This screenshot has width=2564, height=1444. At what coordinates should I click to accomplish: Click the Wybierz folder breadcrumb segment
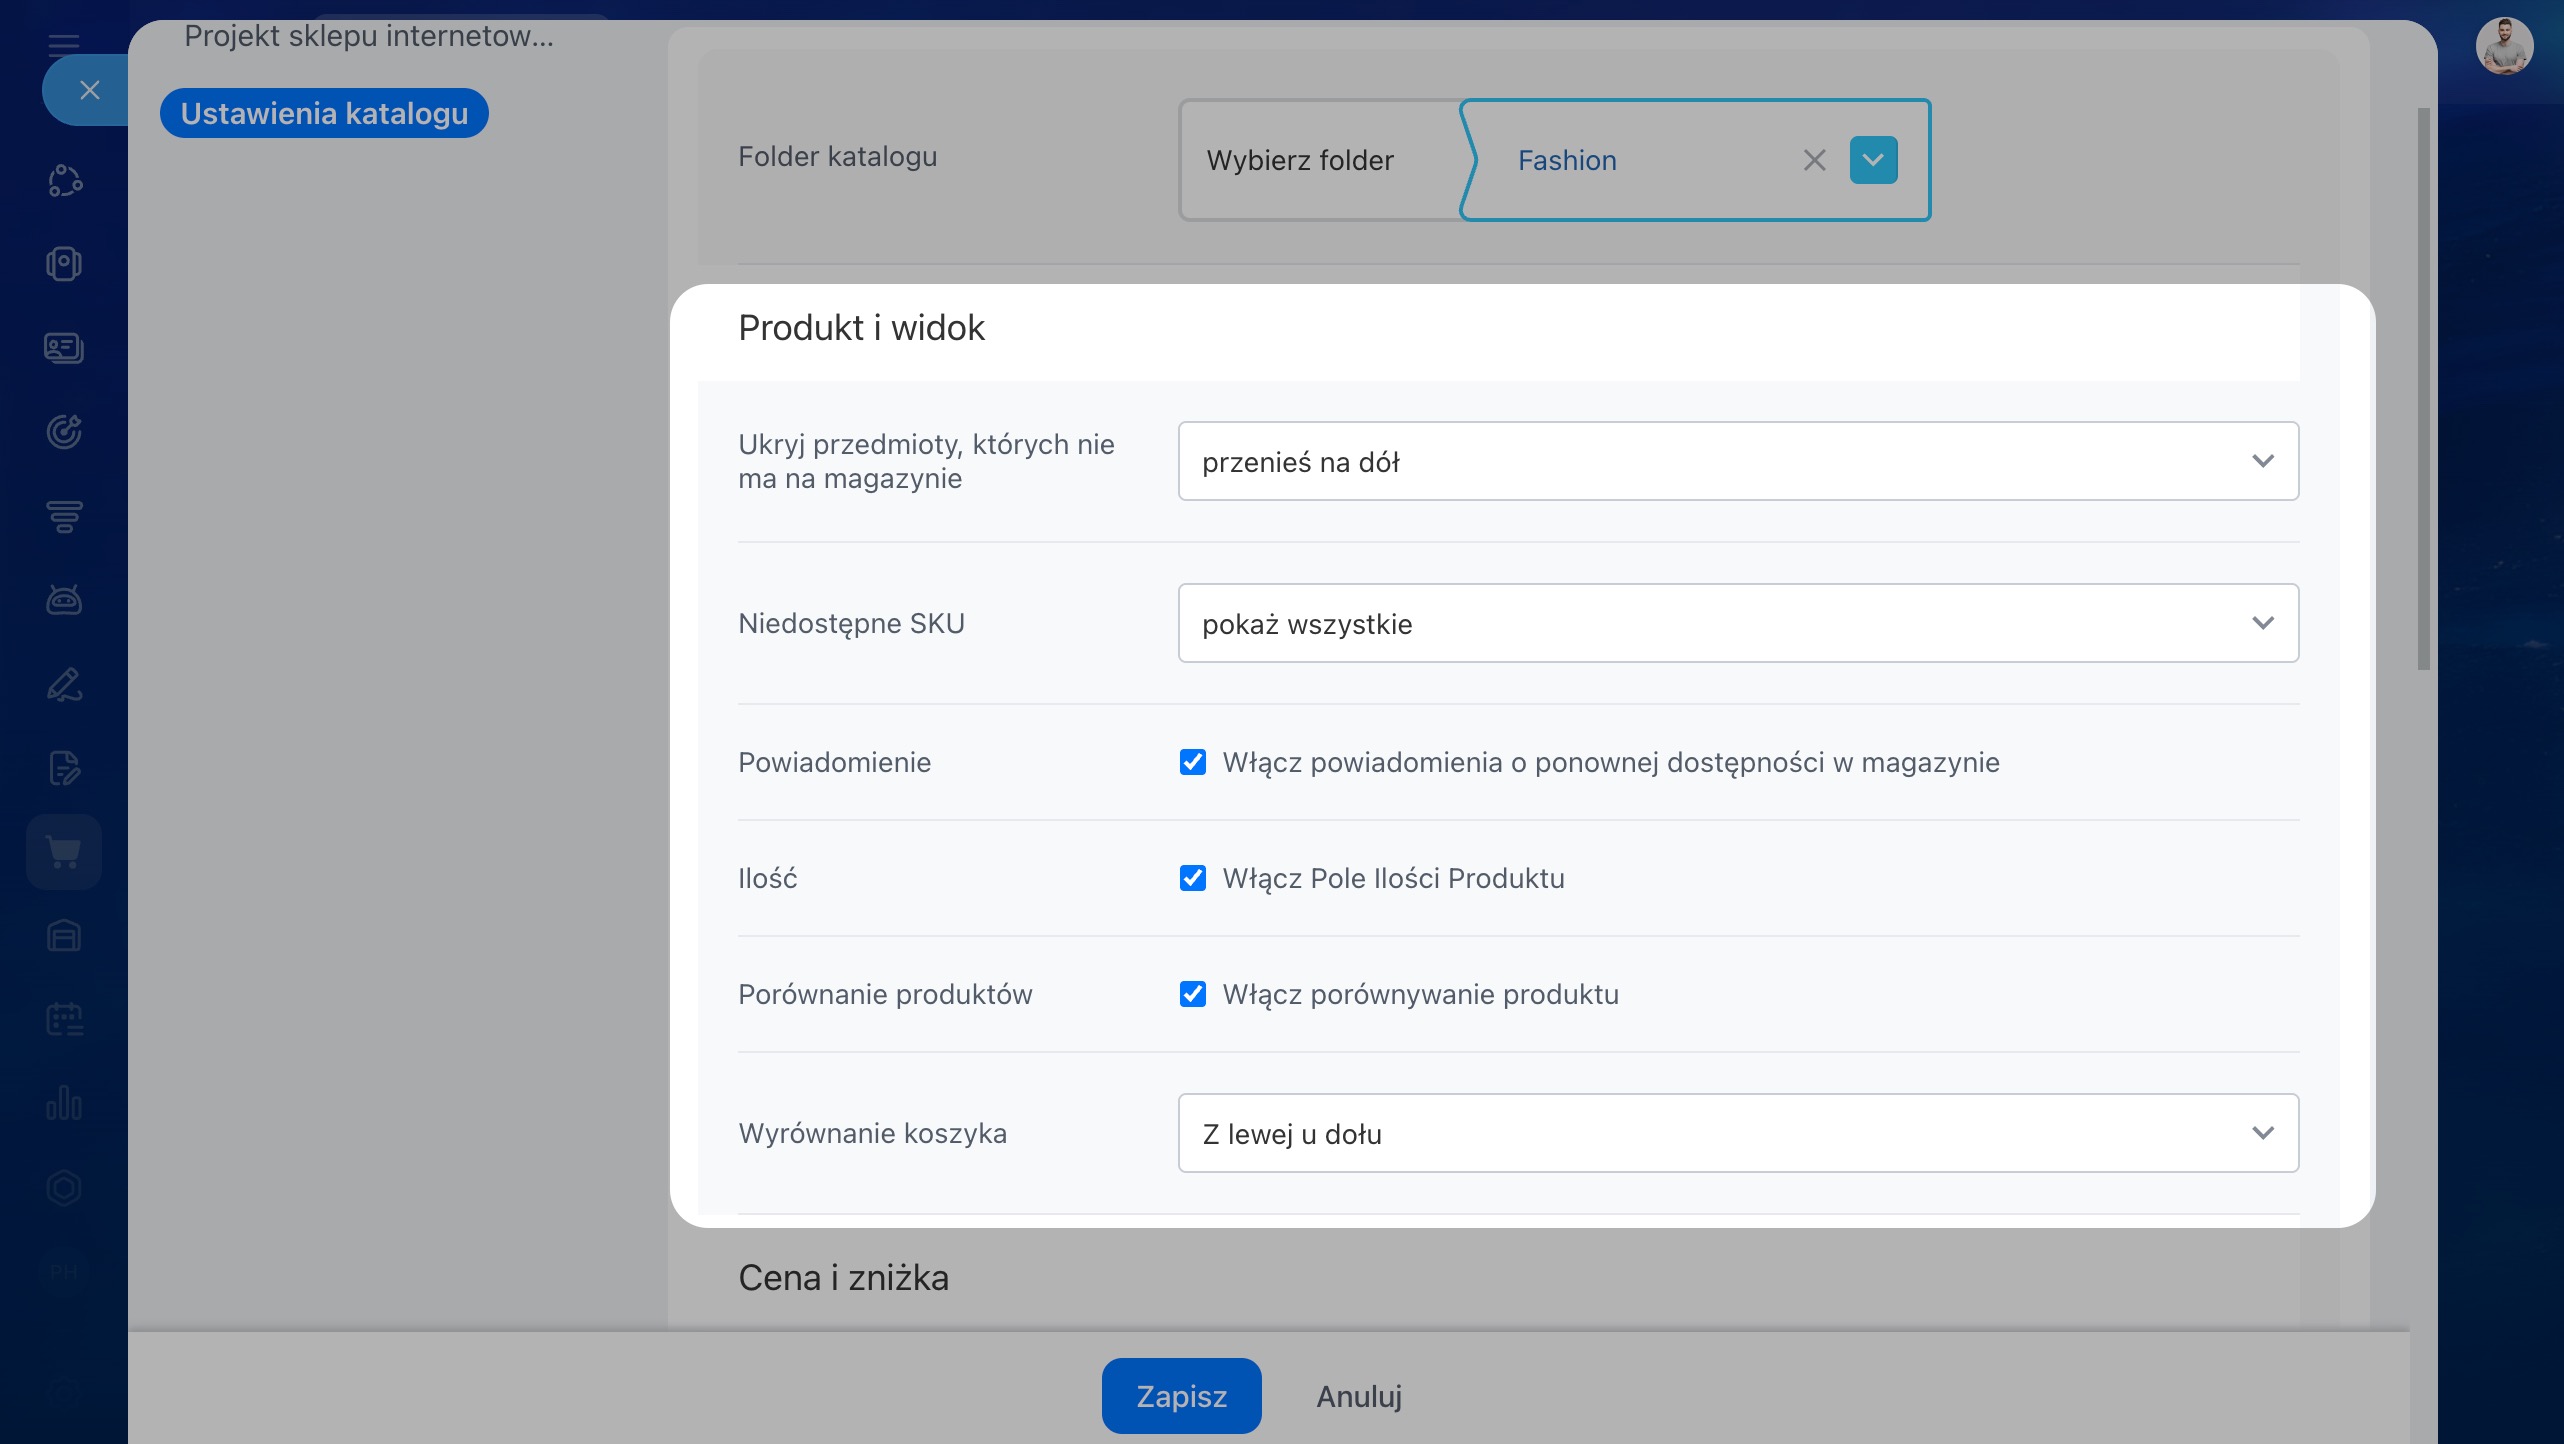coord(1300,160)
